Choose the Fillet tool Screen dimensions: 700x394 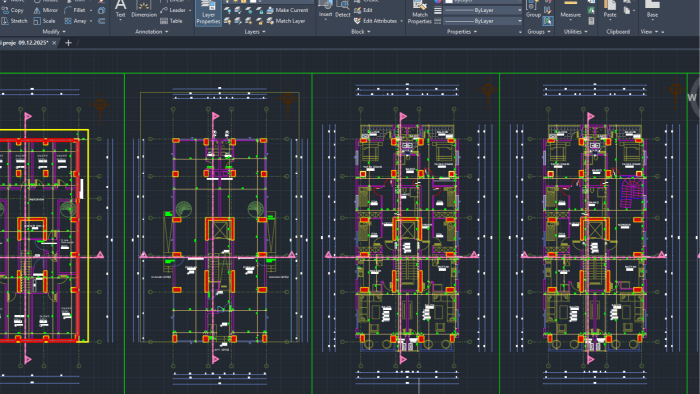coord(75,10)
